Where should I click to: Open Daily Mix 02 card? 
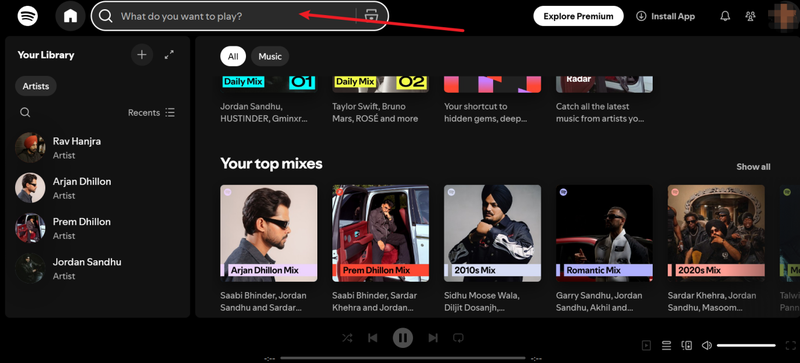[x=381, y=84]
